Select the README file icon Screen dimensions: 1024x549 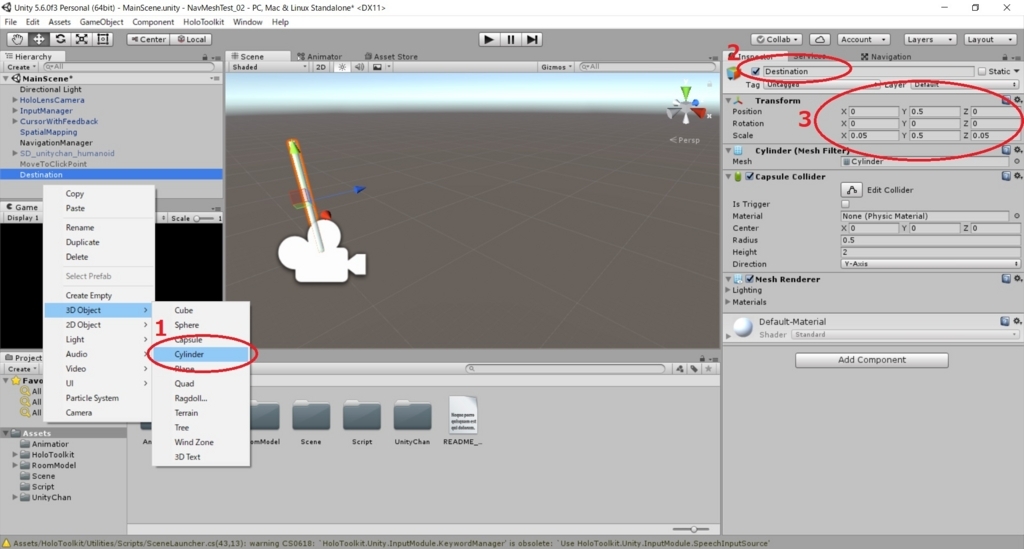[x=463, y=415]
